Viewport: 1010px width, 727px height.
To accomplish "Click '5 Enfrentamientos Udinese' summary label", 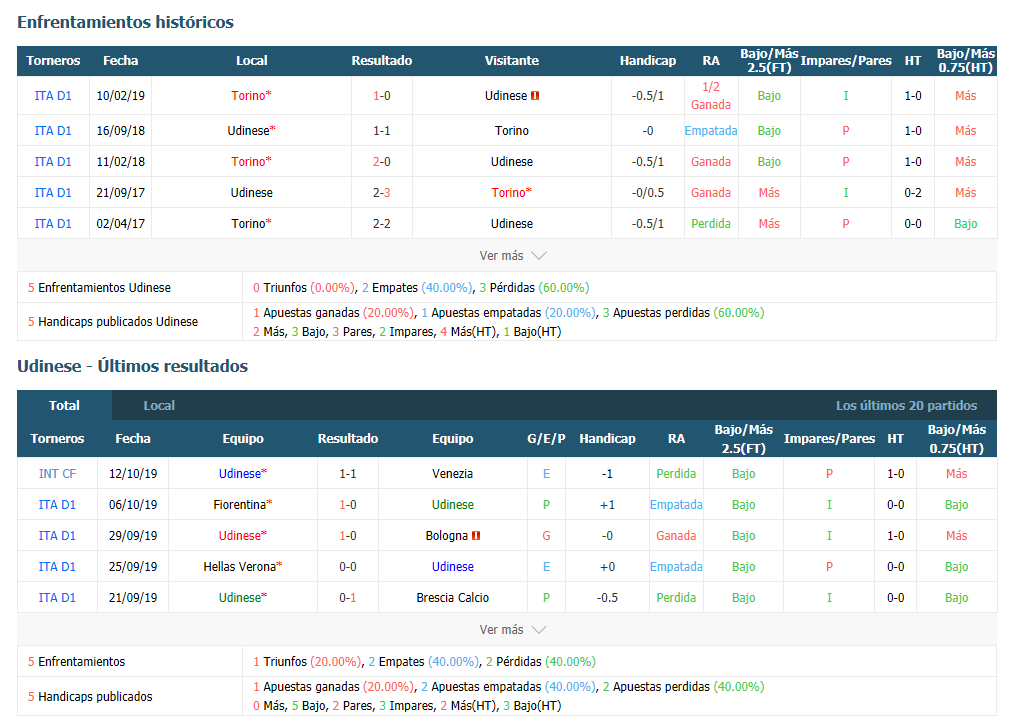I will click(x=99, y=288).
